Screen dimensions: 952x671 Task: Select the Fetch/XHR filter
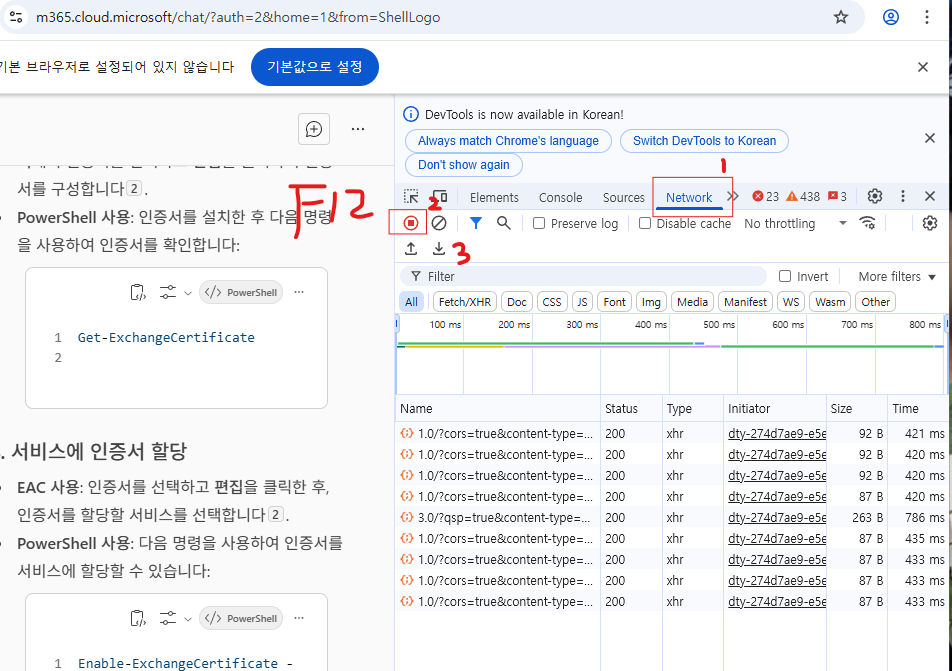[x=464, y=302]
